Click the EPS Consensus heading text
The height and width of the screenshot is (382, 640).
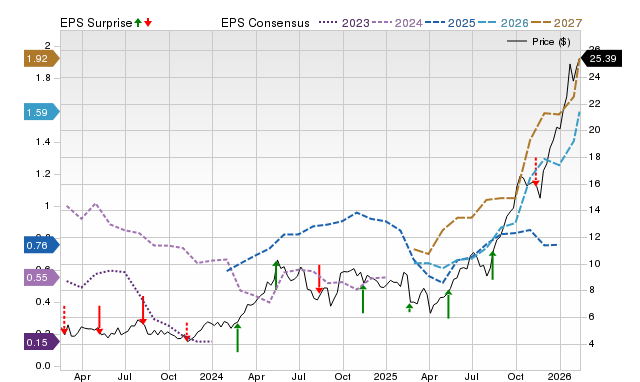tap(265, 23)
